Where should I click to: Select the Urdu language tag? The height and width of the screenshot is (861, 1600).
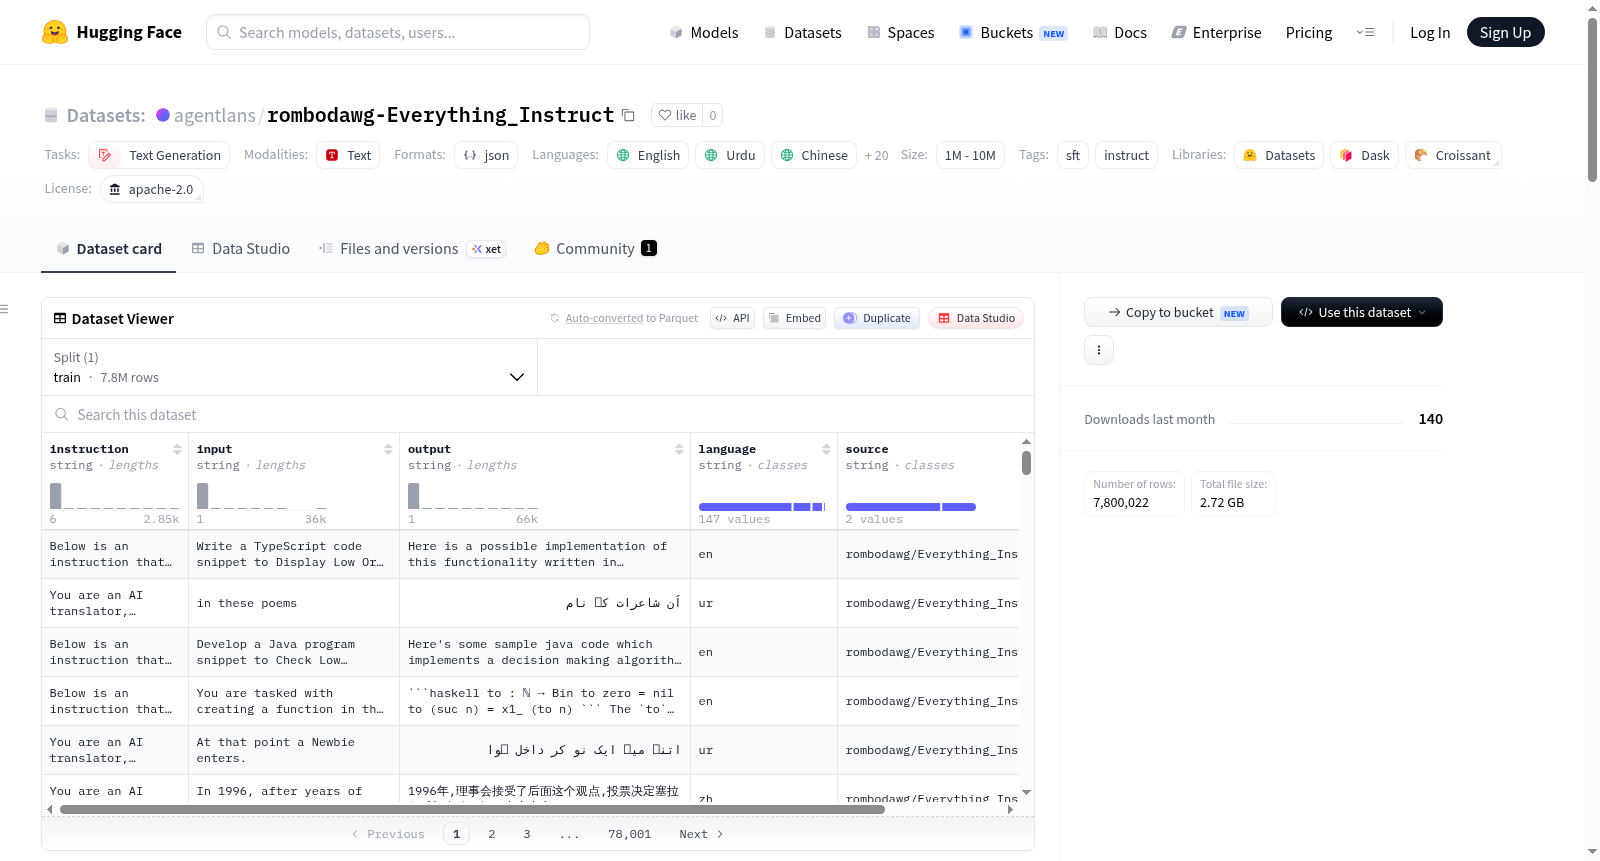click(x=730, y=155)
